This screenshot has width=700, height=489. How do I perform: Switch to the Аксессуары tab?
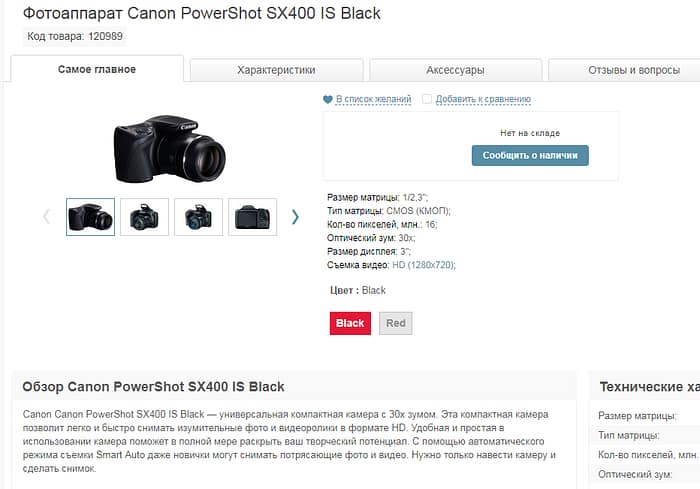(x=455, y=70)
